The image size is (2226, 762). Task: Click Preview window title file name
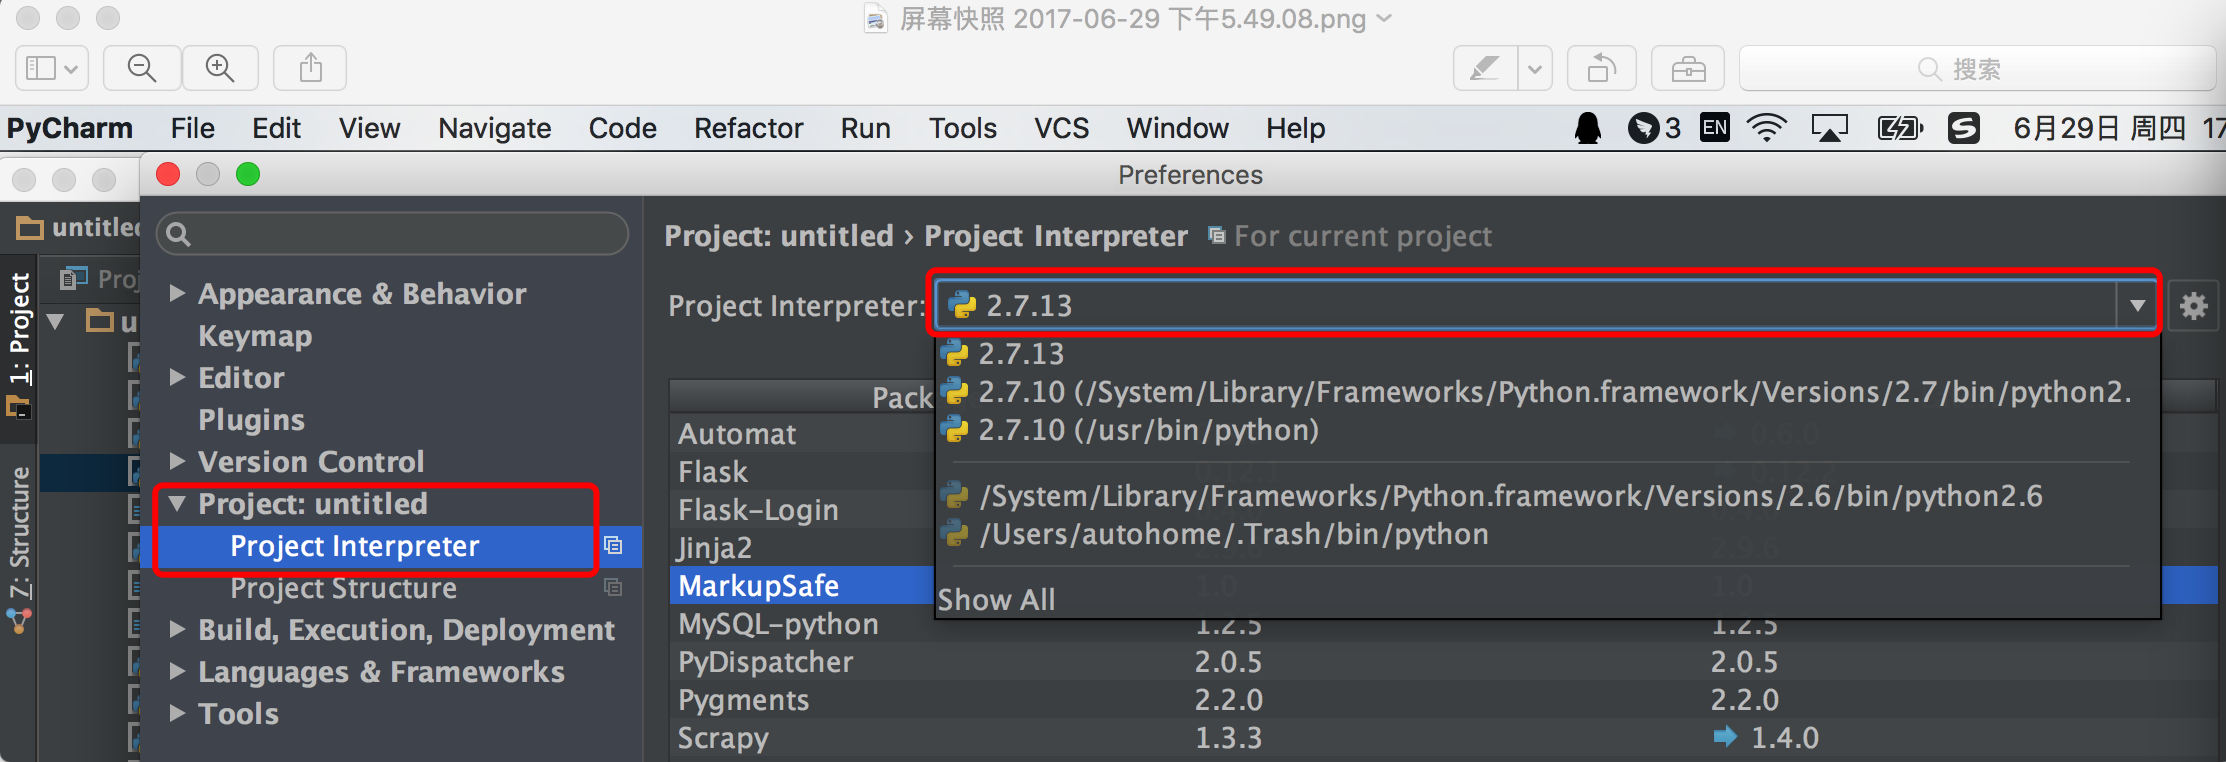point(1133,18)
